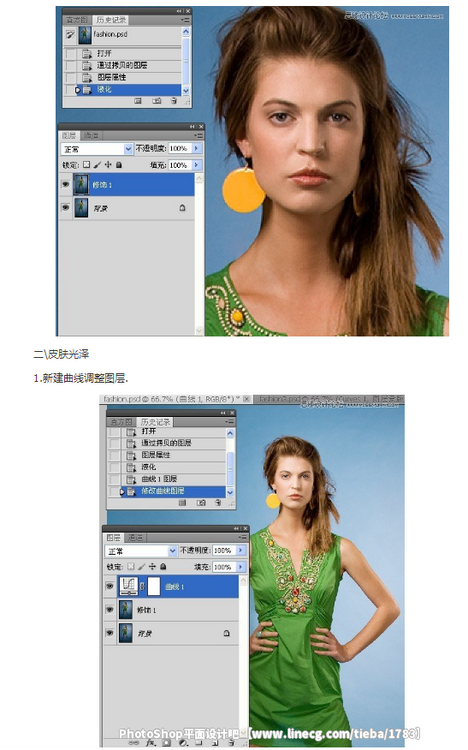Click new-document-from-state icon under the 修改曲线图层 history list
This screenshot has width=468, height=750.
[x=182, y=503]
